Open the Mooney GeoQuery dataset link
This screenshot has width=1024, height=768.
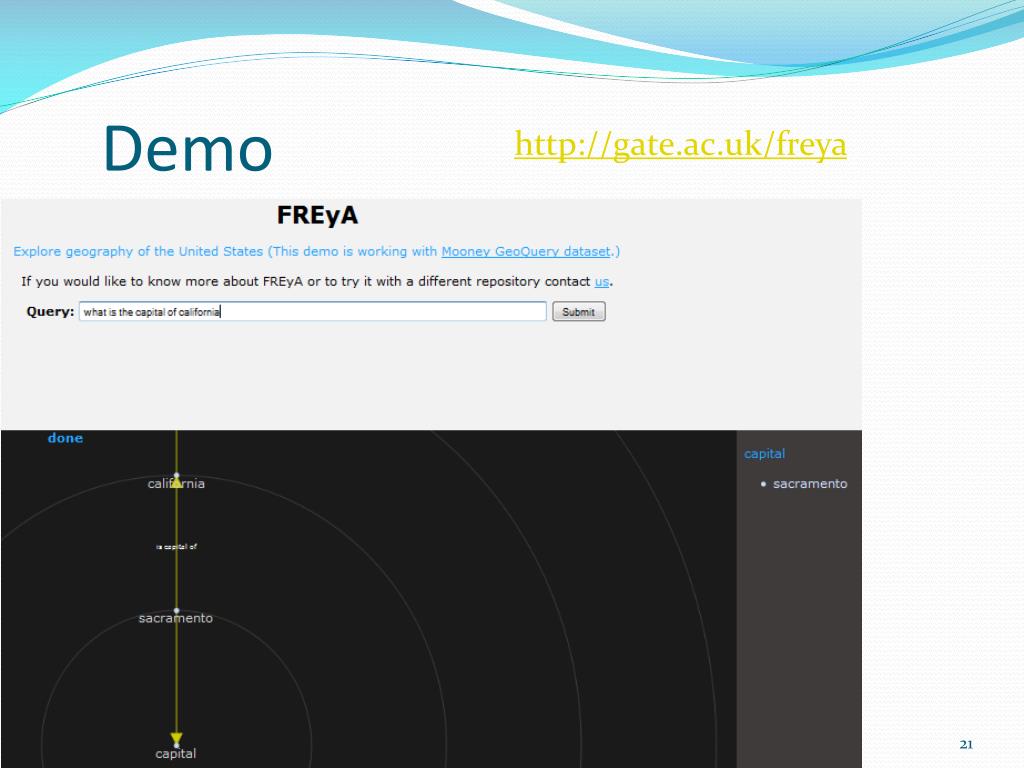tap(526, 251)
